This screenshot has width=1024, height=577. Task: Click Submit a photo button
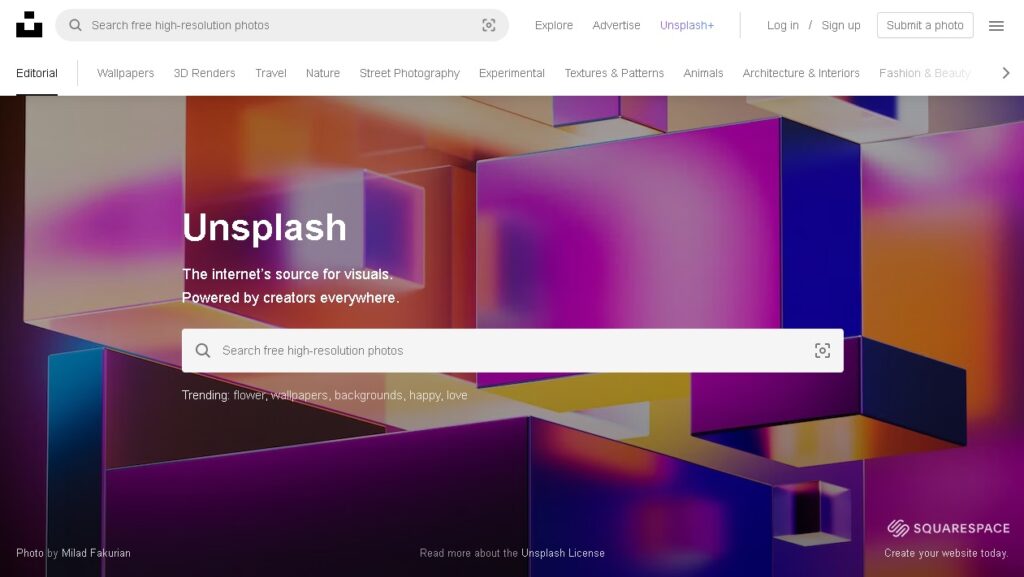[x=925, y=25]
